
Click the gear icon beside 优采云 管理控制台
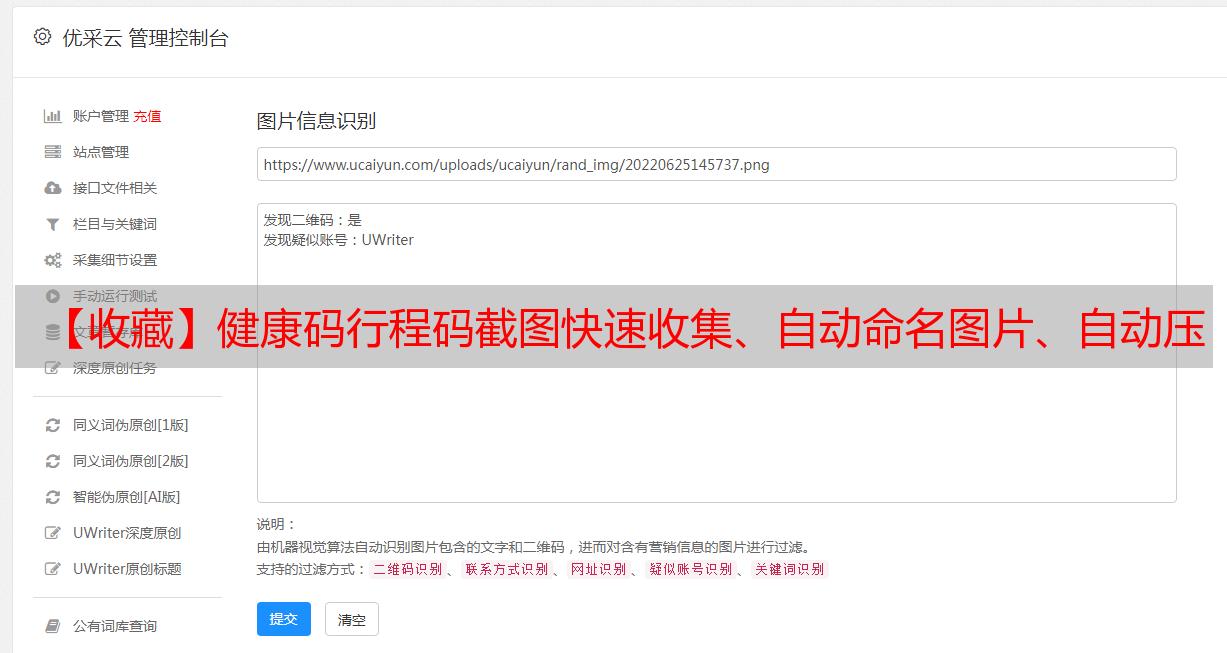click(x=42, y=37)
